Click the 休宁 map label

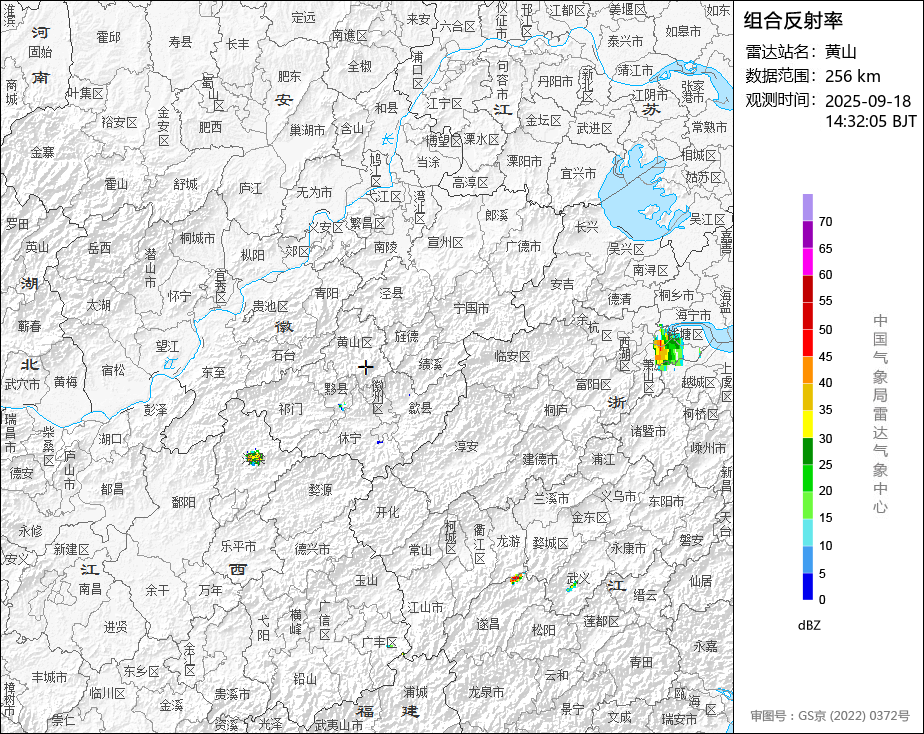coord(349,438)
